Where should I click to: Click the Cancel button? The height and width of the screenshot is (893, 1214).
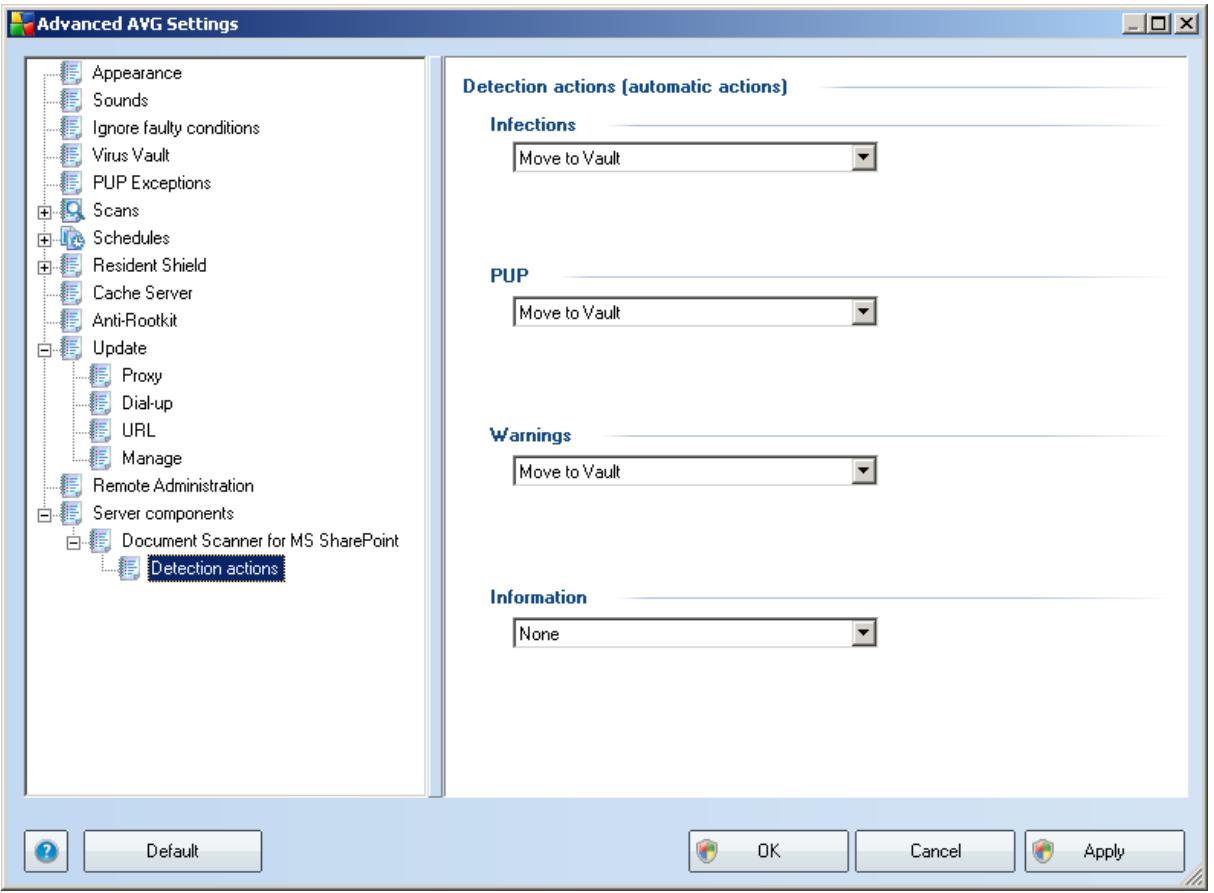point(937,851)
